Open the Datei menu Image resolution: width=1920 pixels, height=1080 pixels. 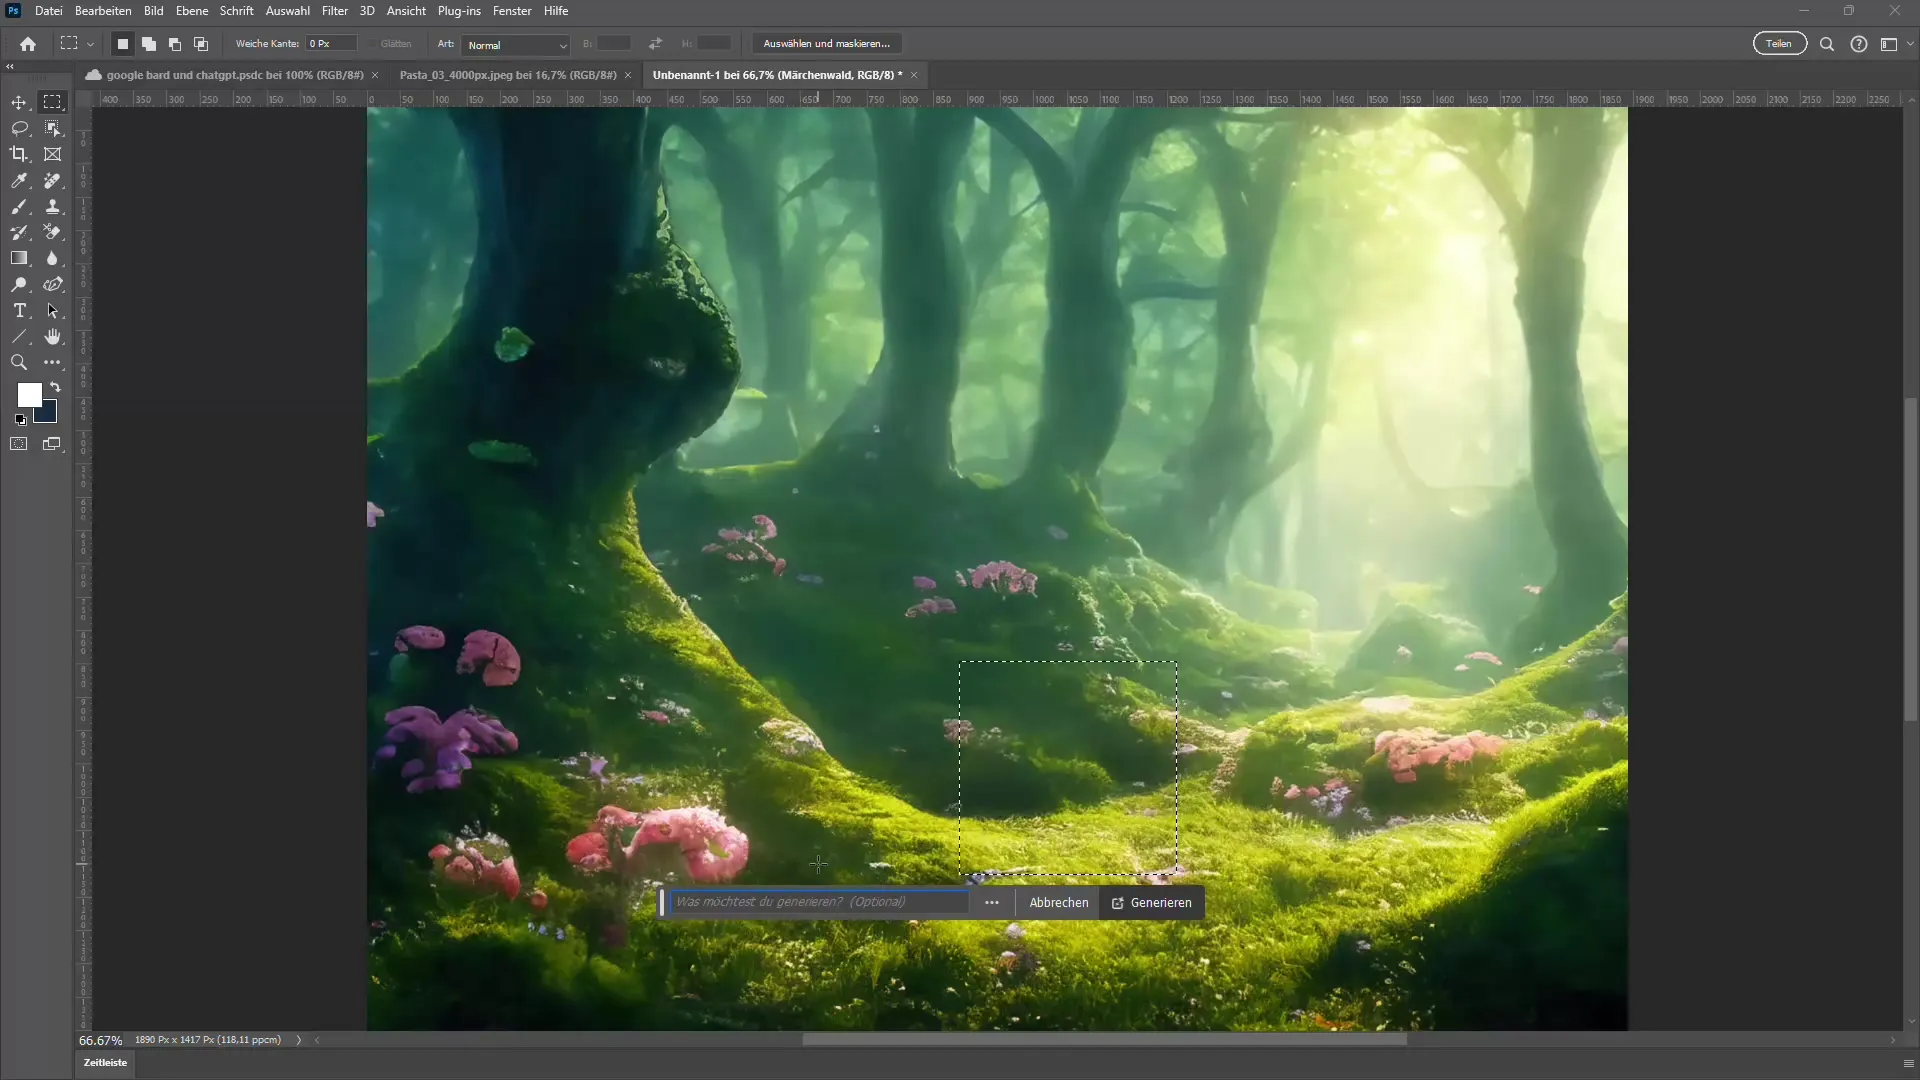pyautogui.click(x=48, y=11)
